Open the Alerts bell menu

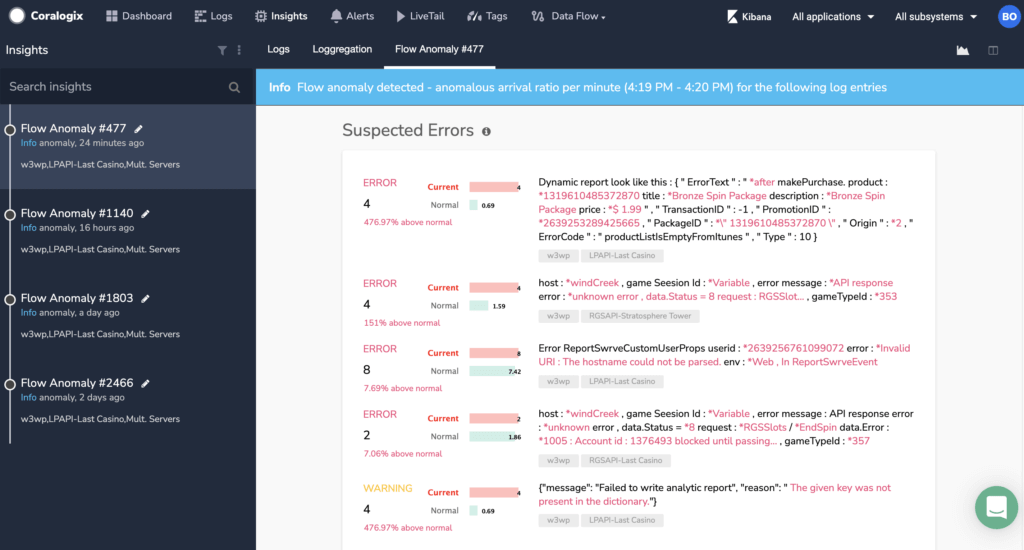click(352, 16)
